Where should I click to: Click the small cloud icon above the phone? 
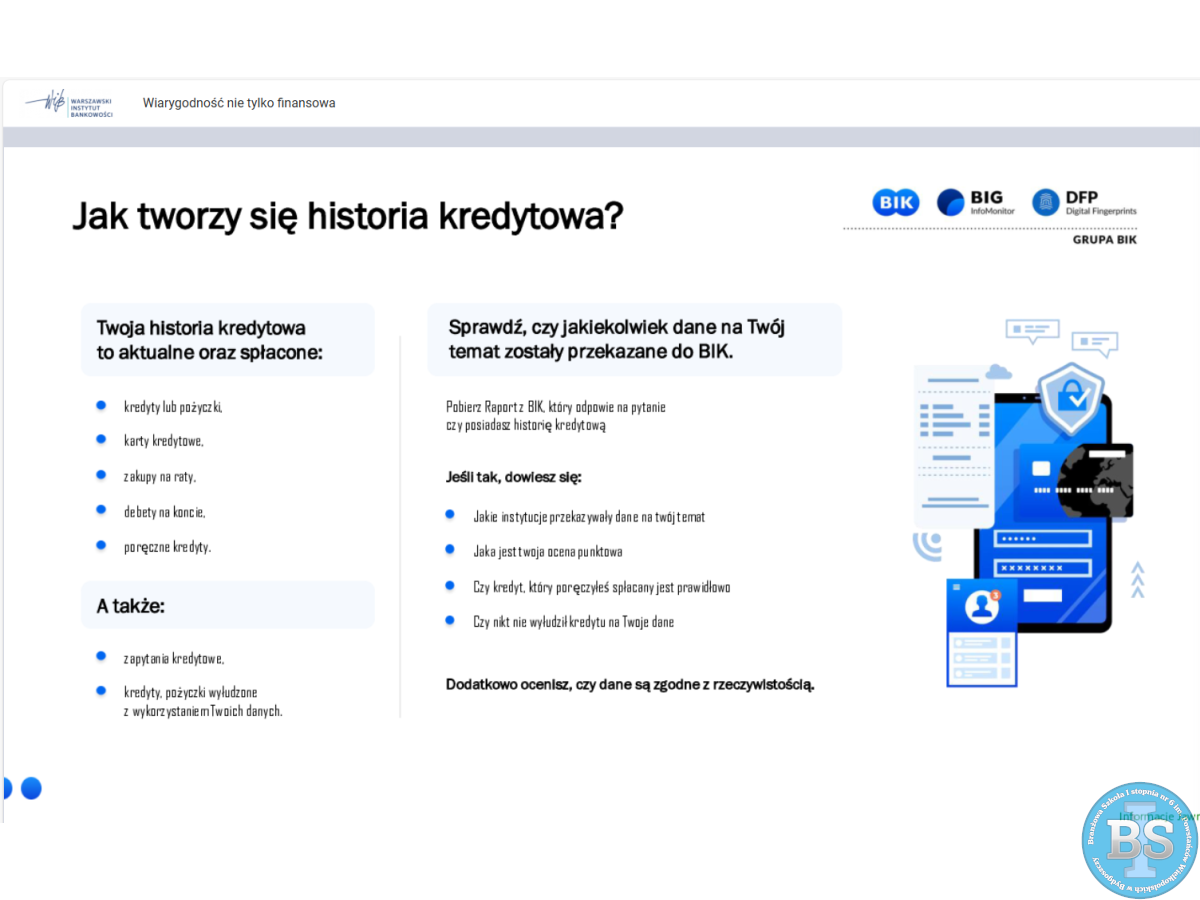(x=998, y=373)
